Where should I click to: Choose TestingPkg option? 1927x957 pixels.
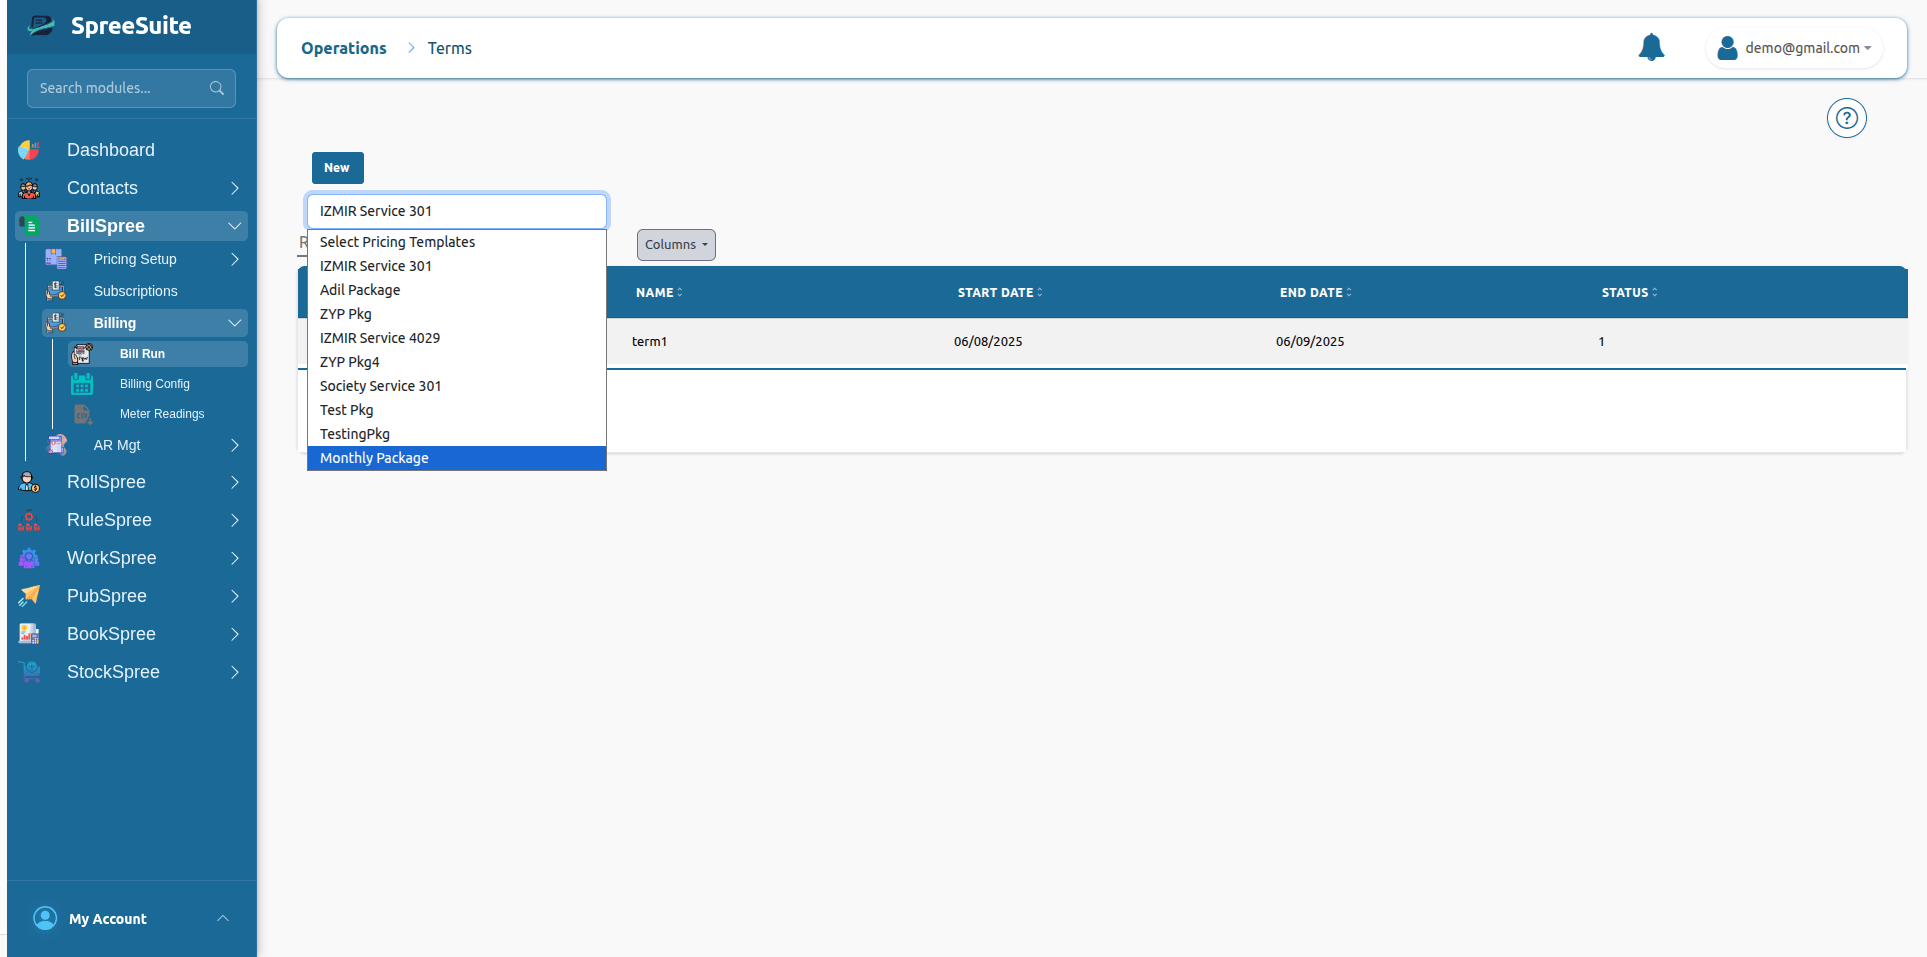pos(457,434)
